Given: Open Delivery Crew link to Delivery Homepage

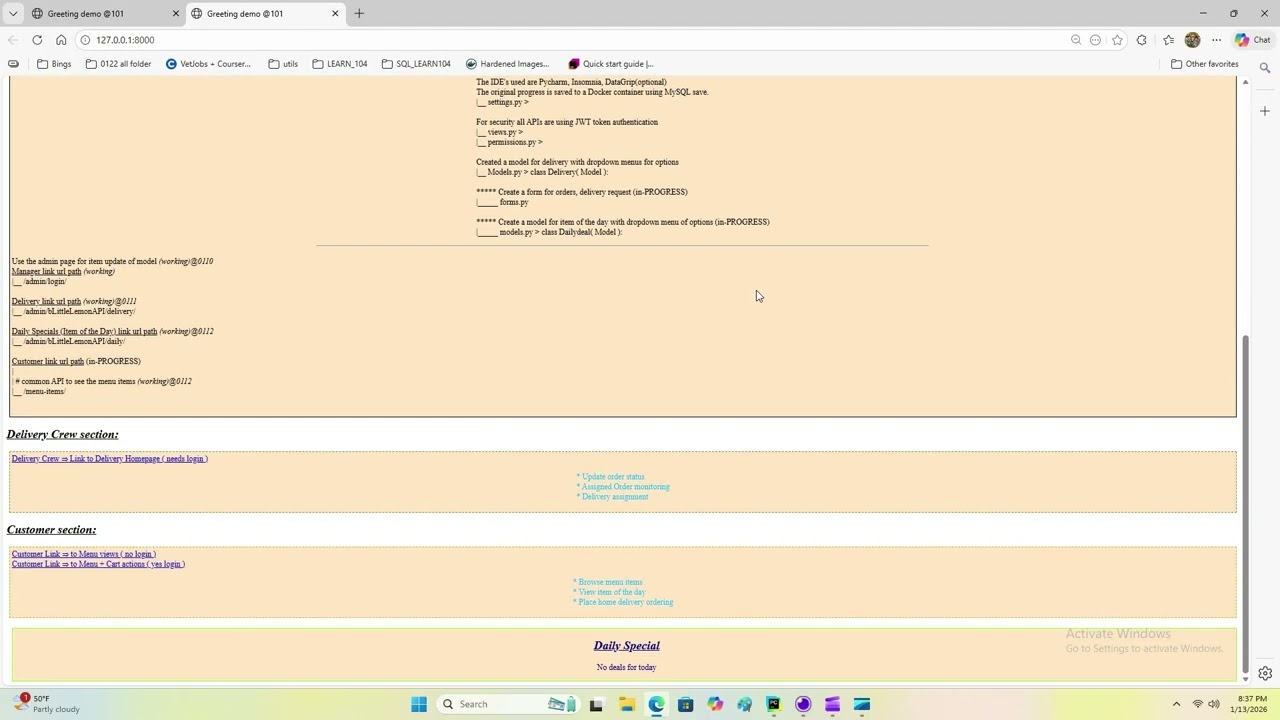Looking at the screenshot, I should (x=110, y=459).
